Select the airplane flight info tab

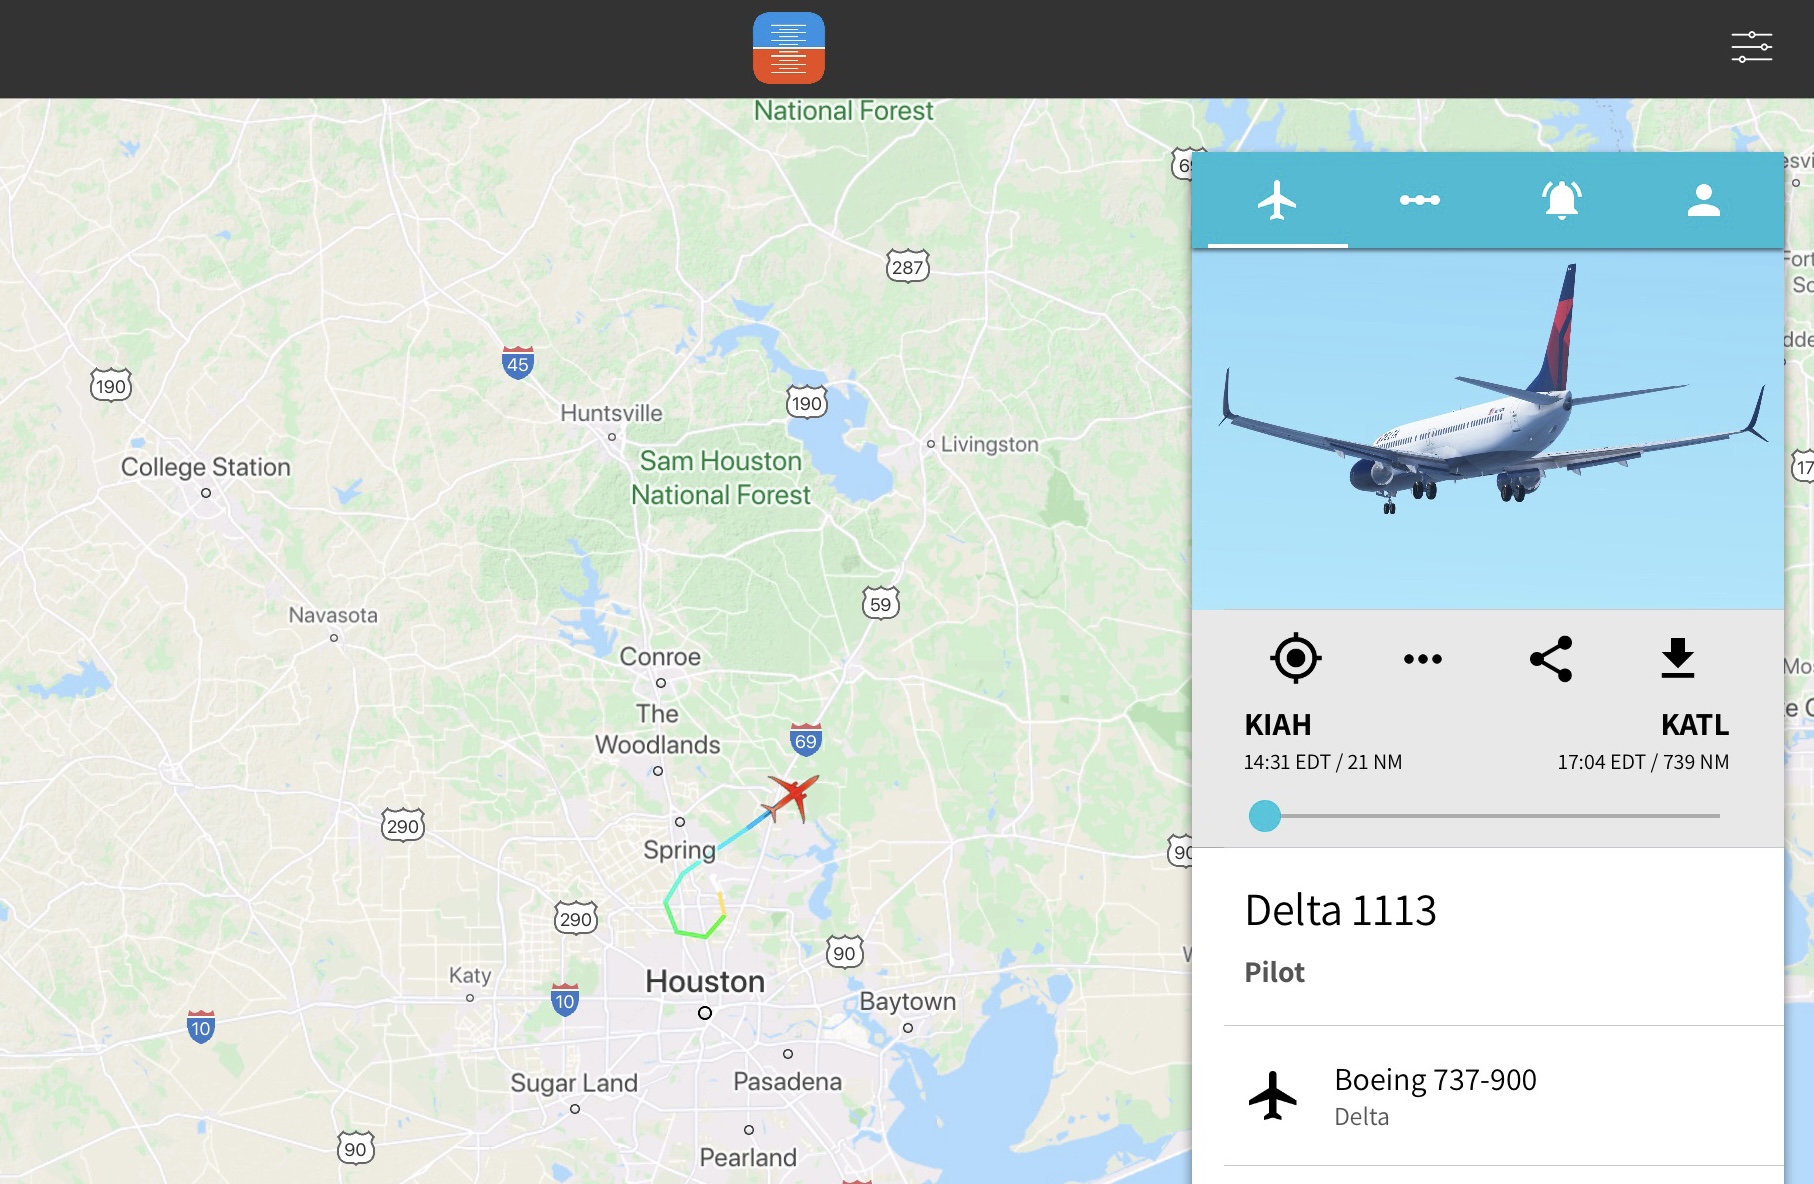pyautogui.click(x=1277, y=200)
